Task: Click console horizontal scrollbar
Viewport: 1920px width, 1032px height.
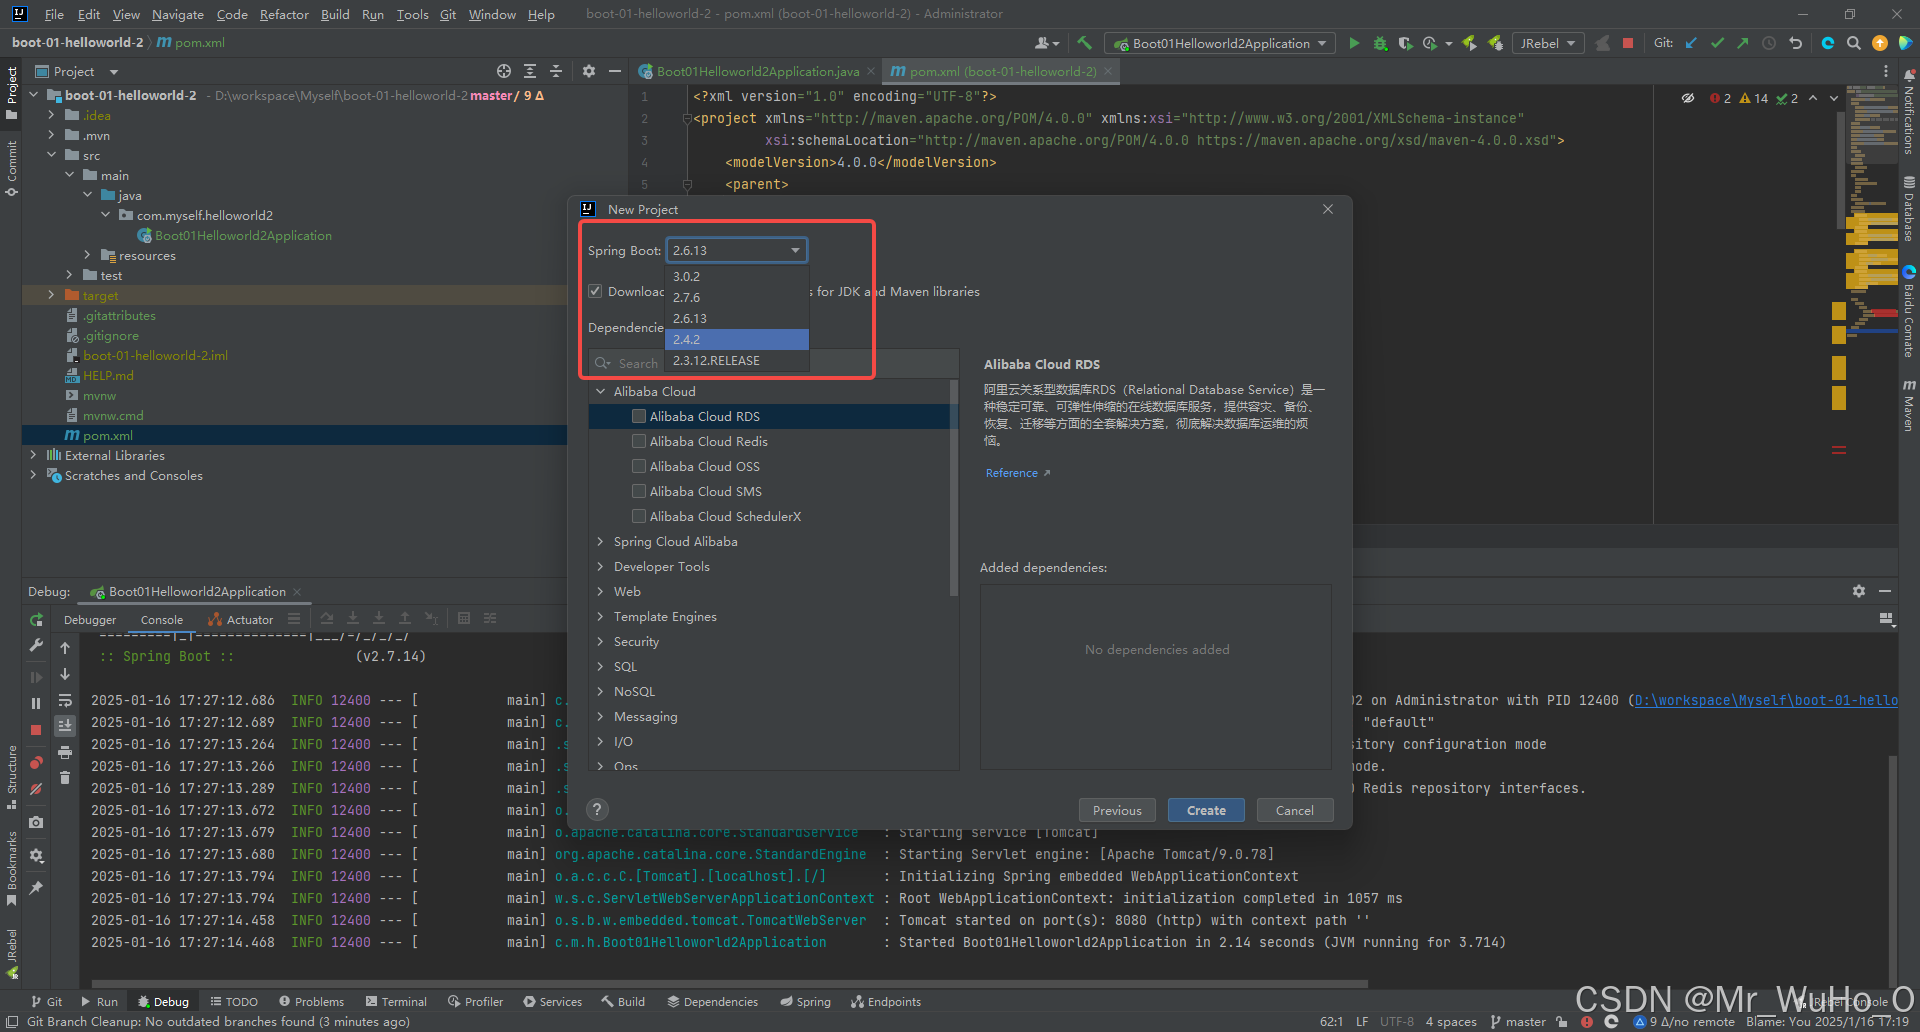Action: pyautogui.click(x=730, y=984)
